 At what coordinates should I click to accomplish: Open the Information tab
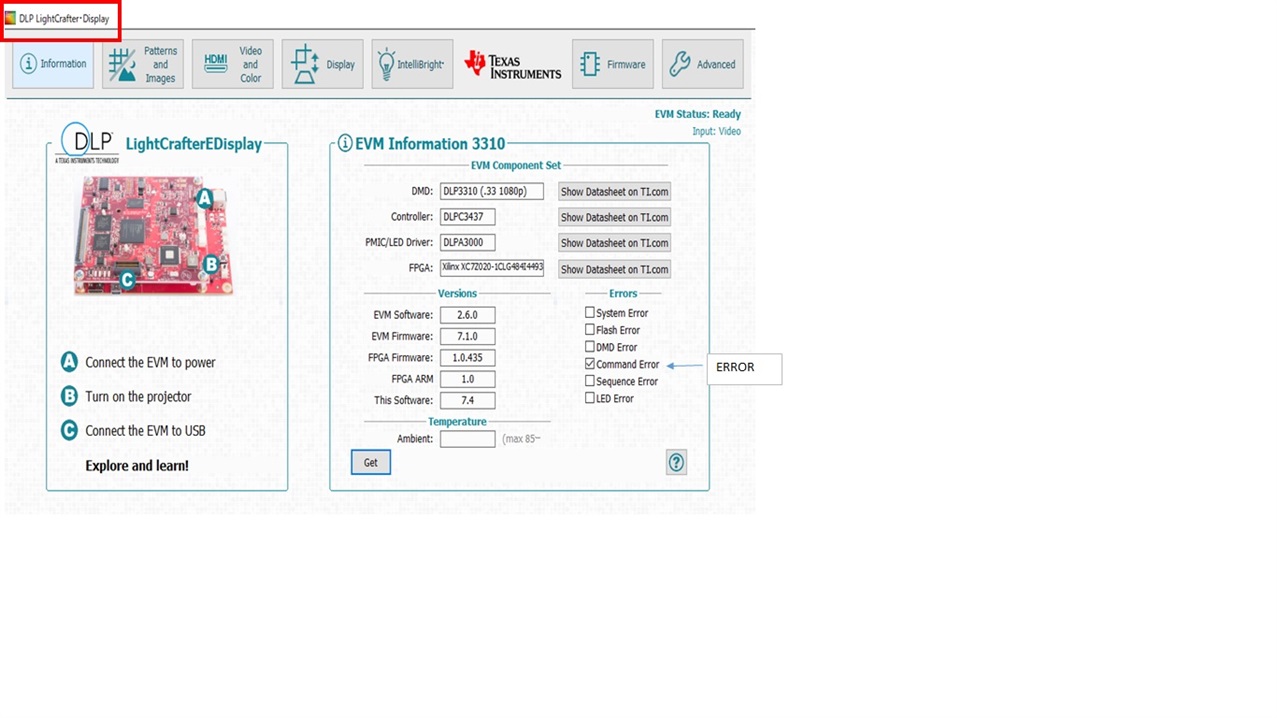coord(53,64)
